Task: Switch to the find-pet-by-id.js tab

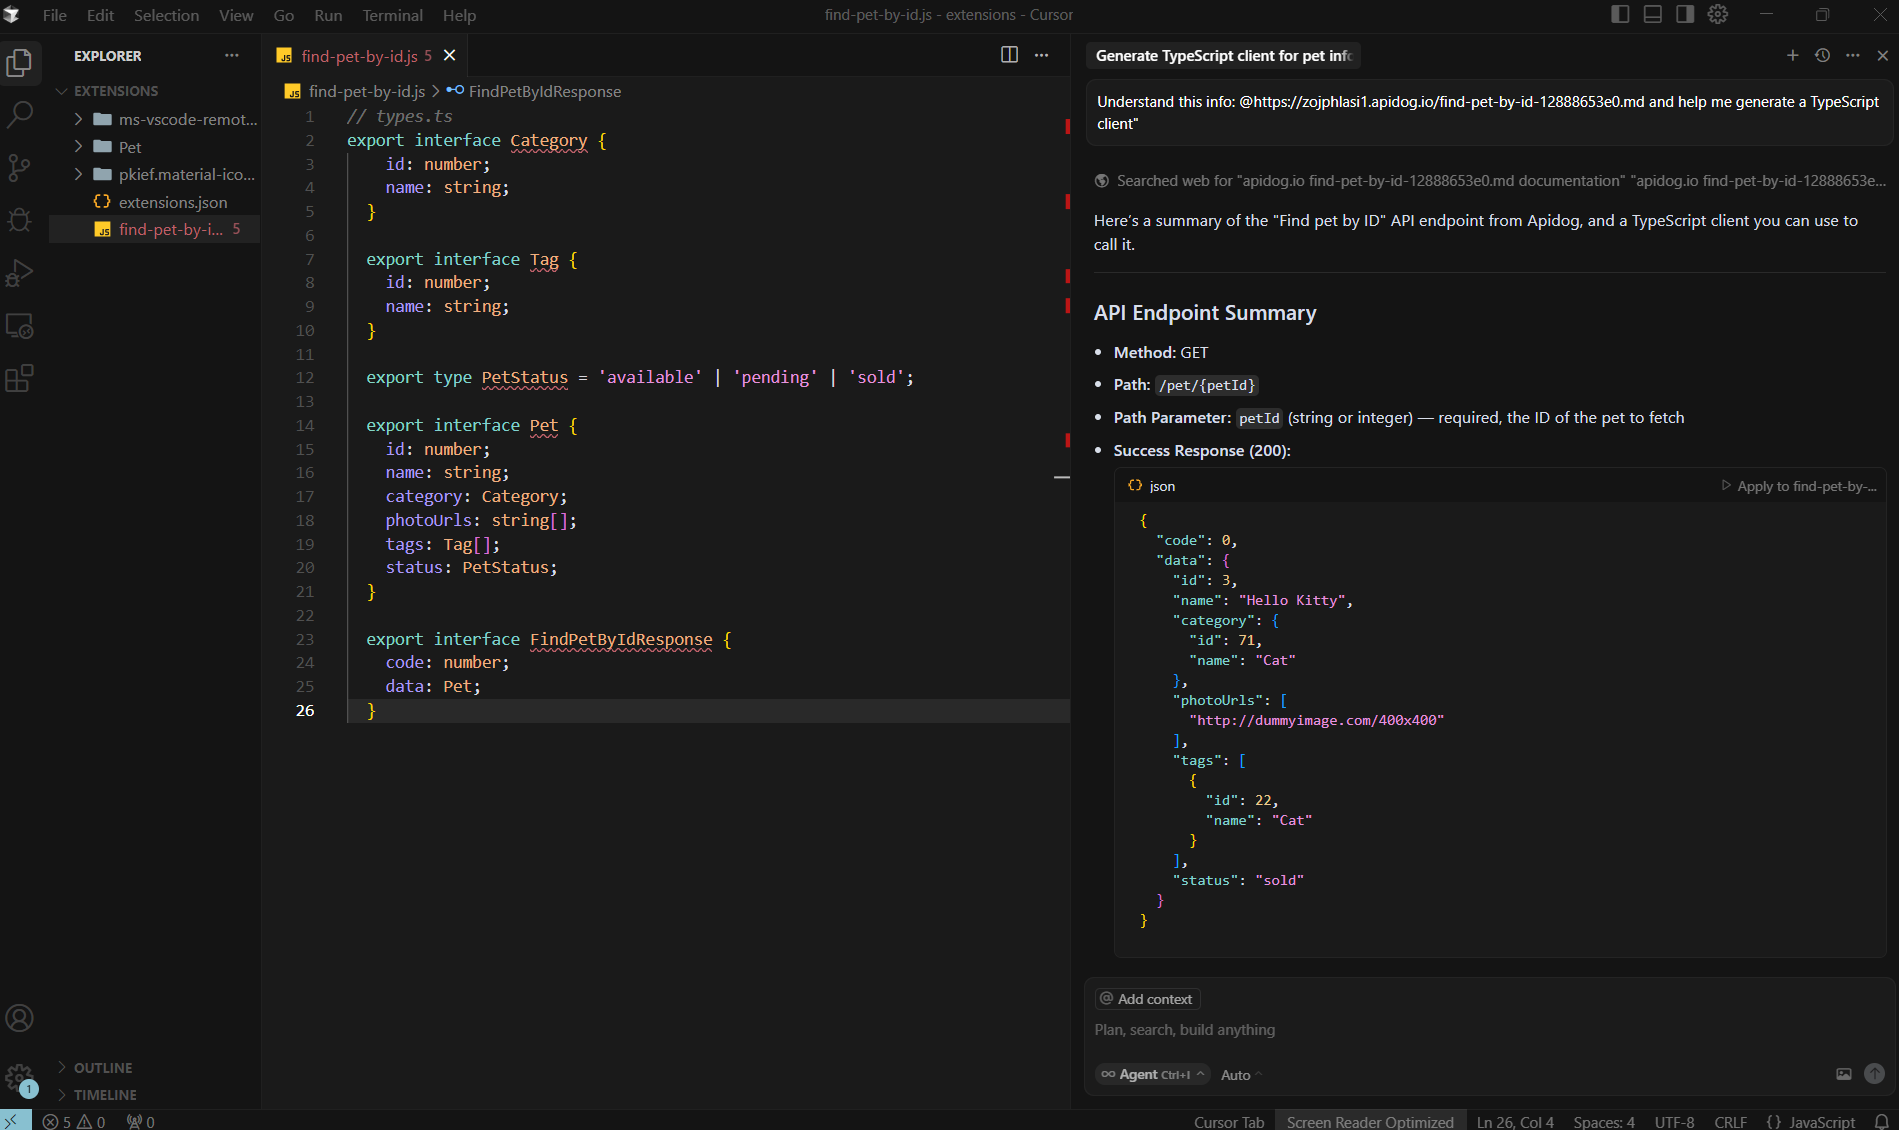Action: tap(360, 55)
